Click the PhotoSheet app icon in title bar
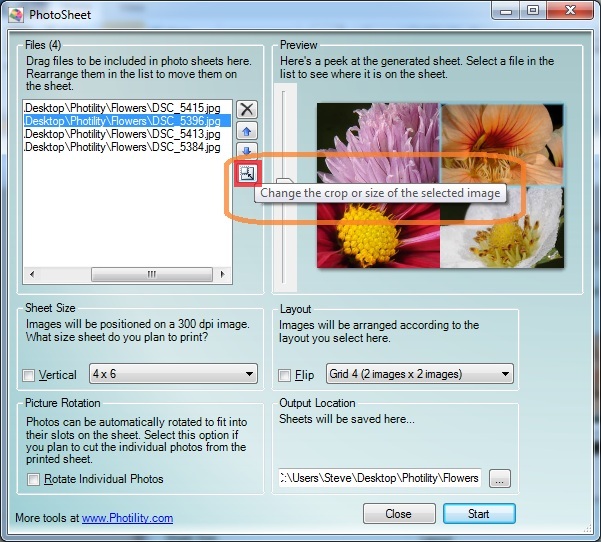The image size is (601, 542). click(16, 15)
